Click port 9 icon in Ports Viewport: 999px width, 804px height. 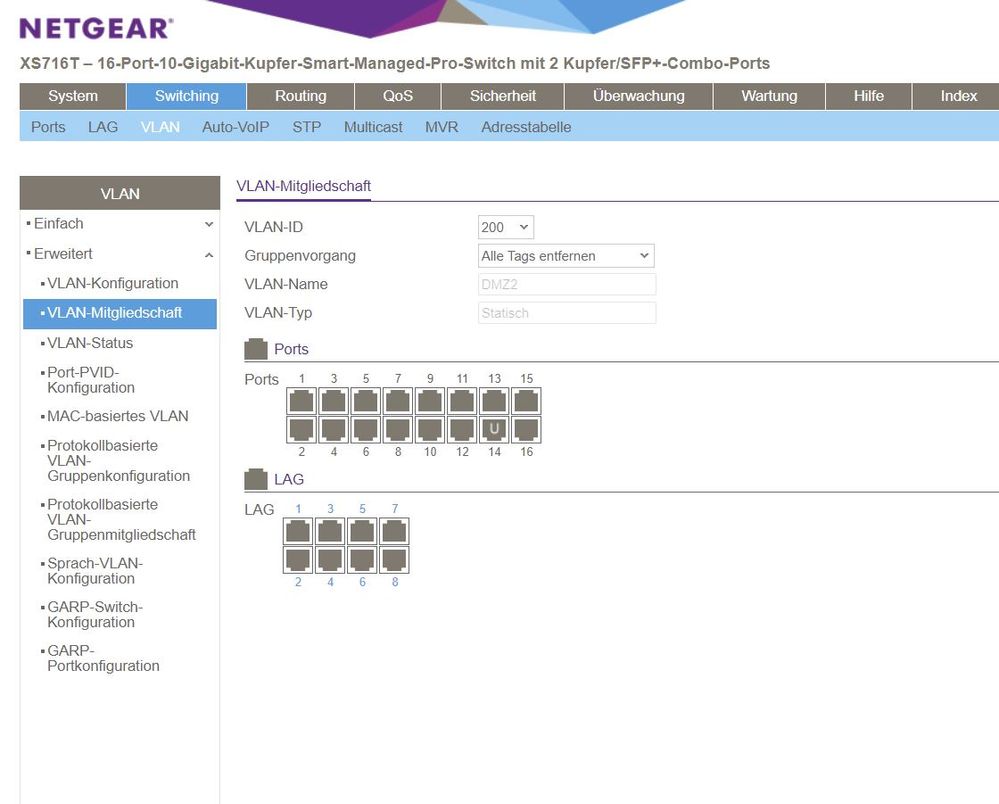tap(430, 401)
